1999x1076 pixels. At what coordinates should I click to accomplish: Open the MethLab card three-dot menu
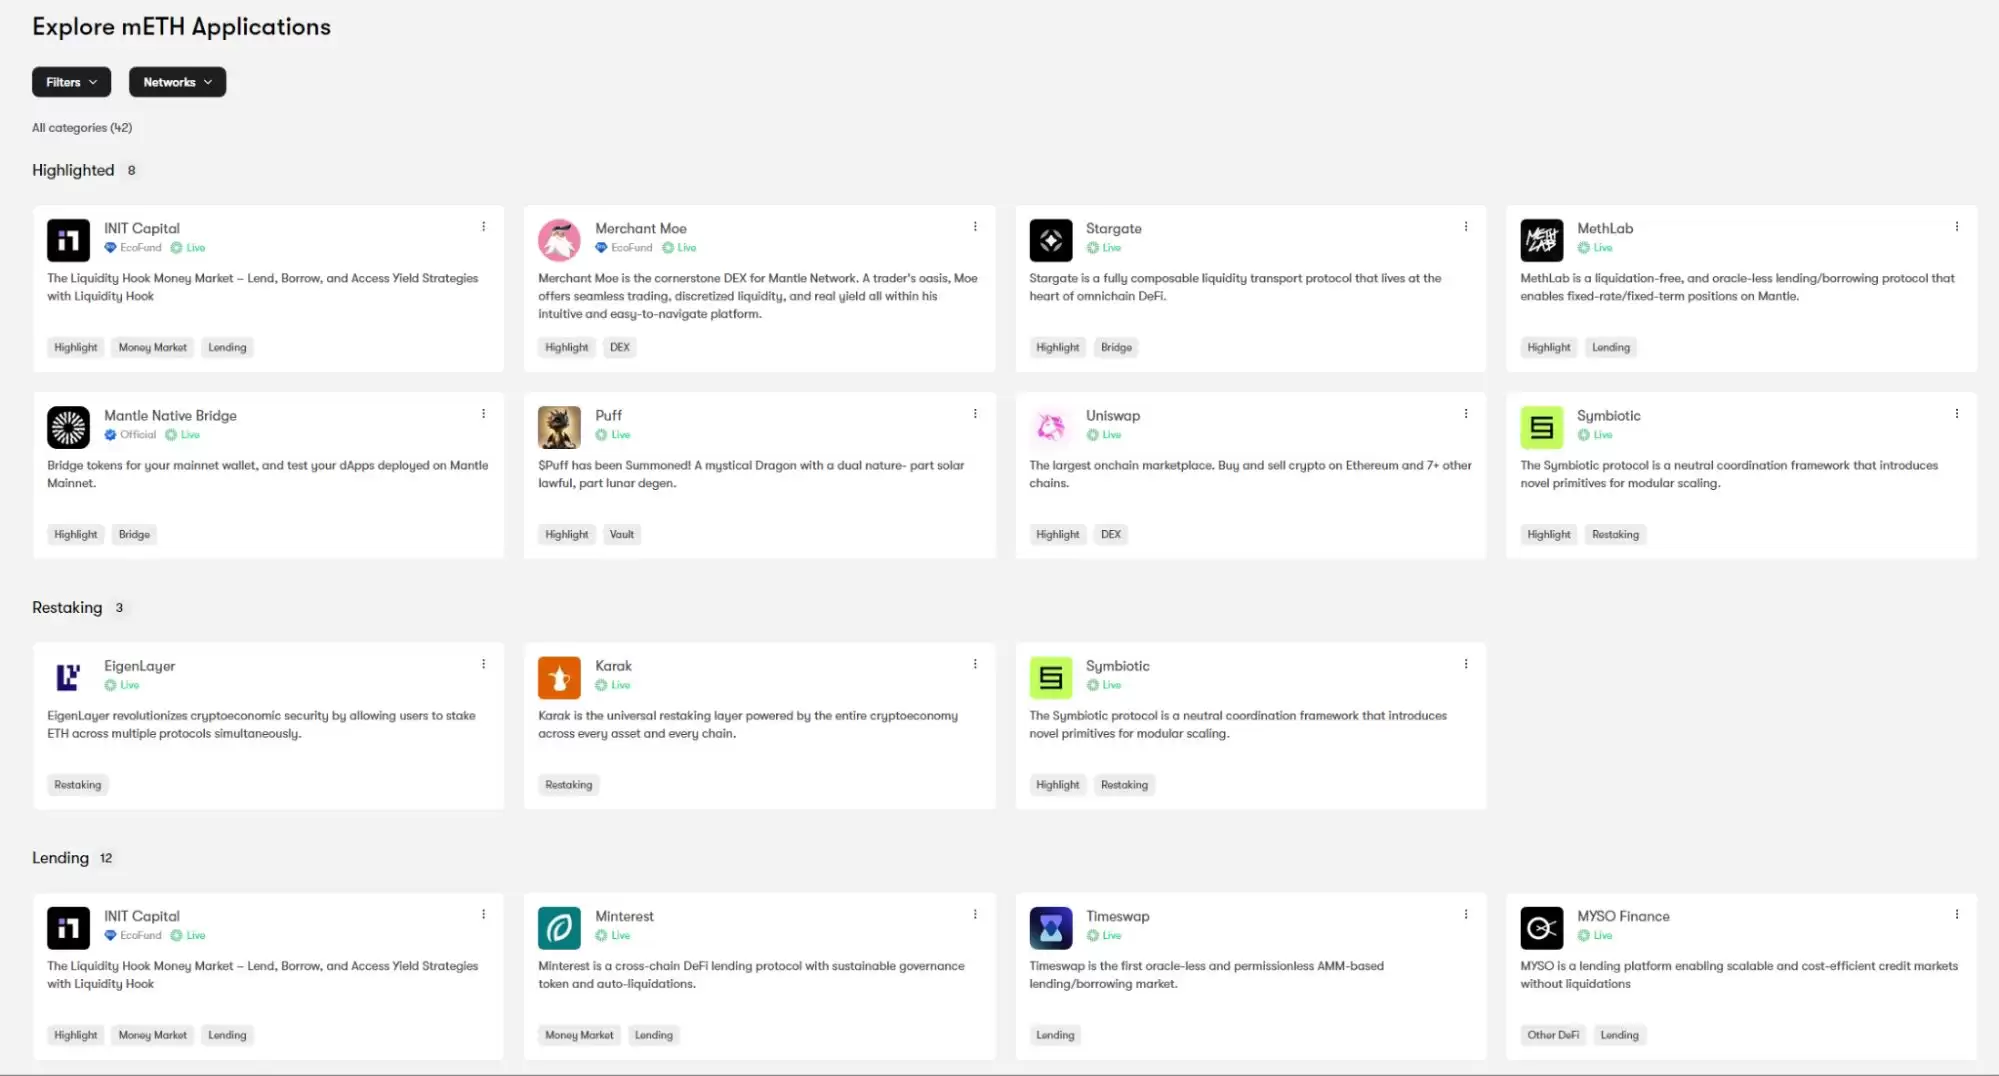click(x=1957, y=227)
